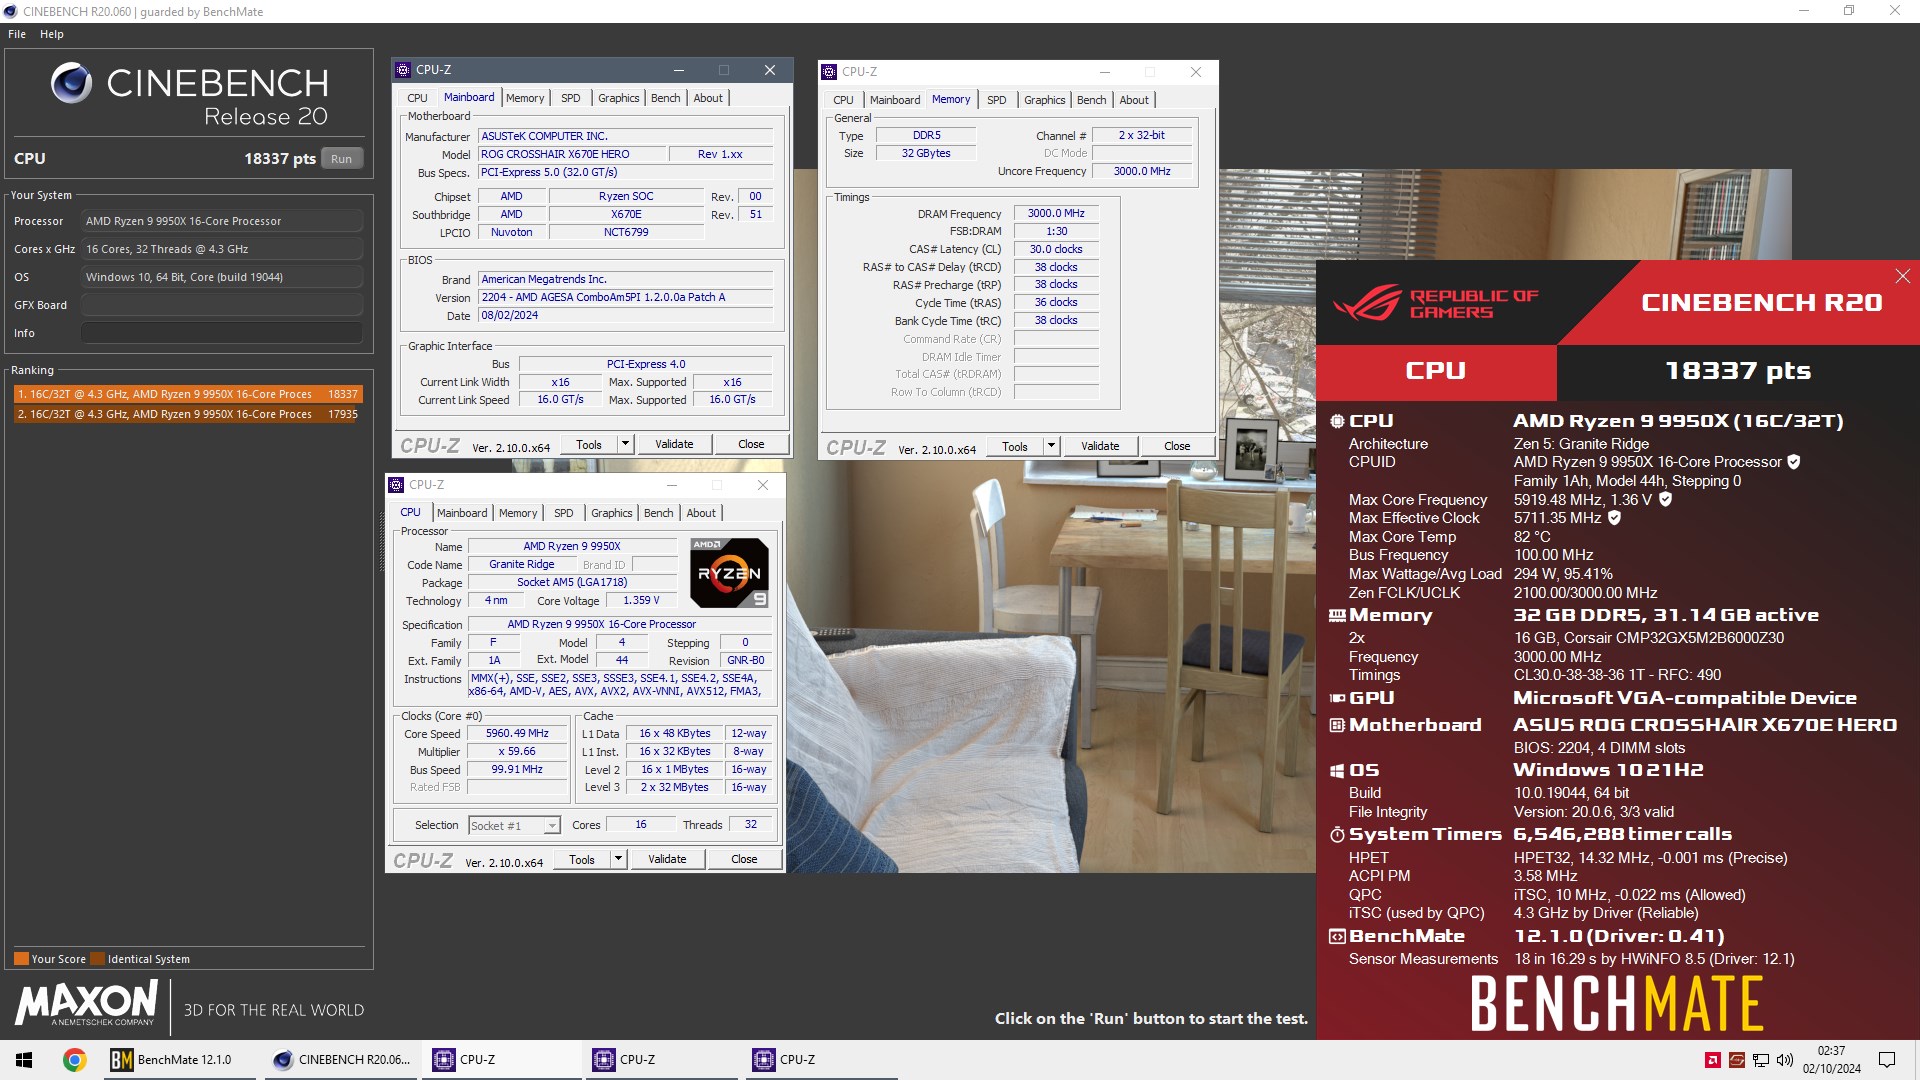Click the CAS# Latency 30.0 clocks value
The height and width of the screenshot is (1080, 1920).
pyautogui.click(x=1056, y=249)
